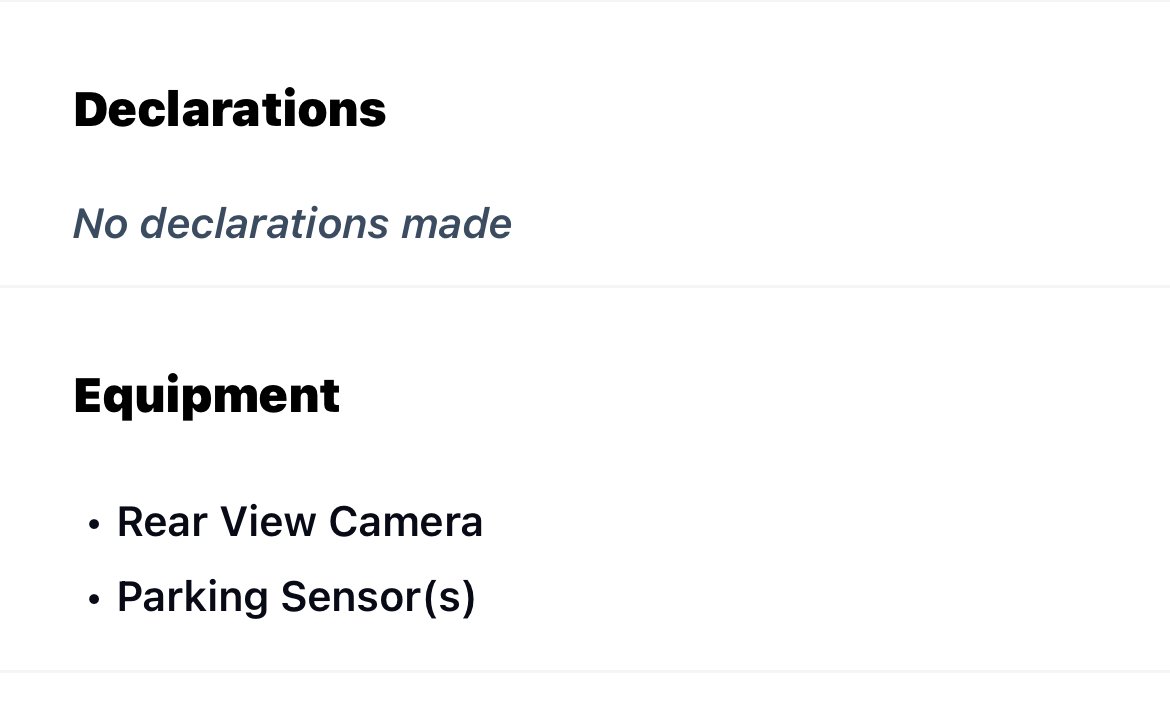Click the letter 'D' starting Declarations heading

[90, 110]
